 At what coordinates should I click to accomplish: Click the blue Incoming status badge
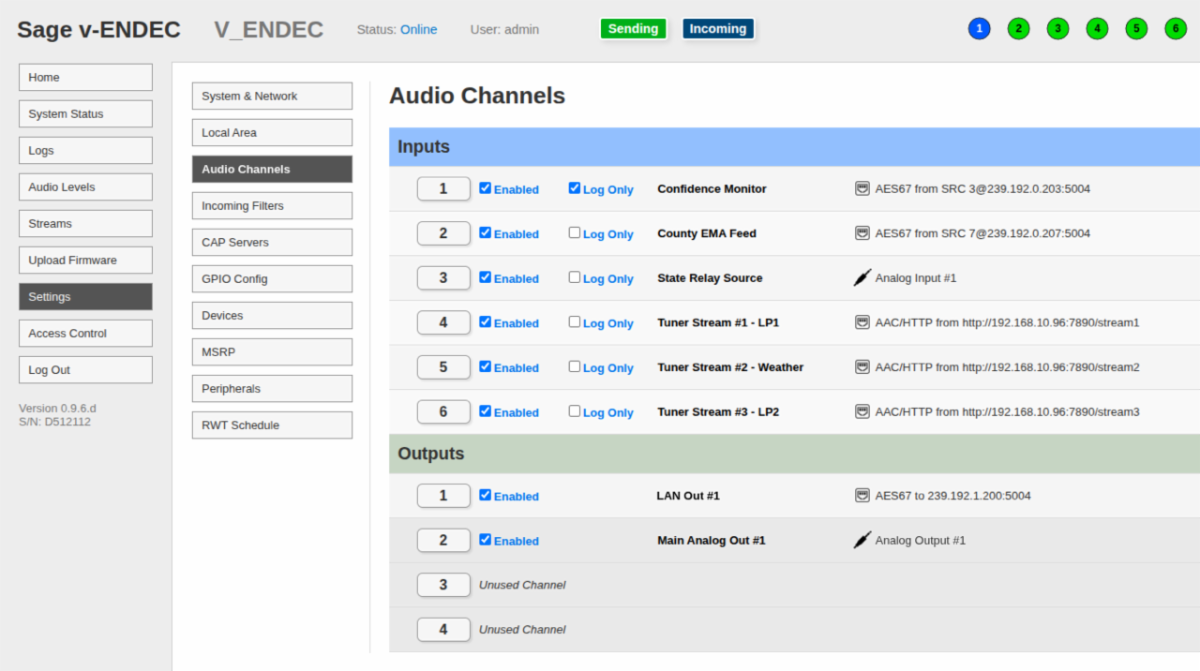pyautogui.click(x=718, y=29)
